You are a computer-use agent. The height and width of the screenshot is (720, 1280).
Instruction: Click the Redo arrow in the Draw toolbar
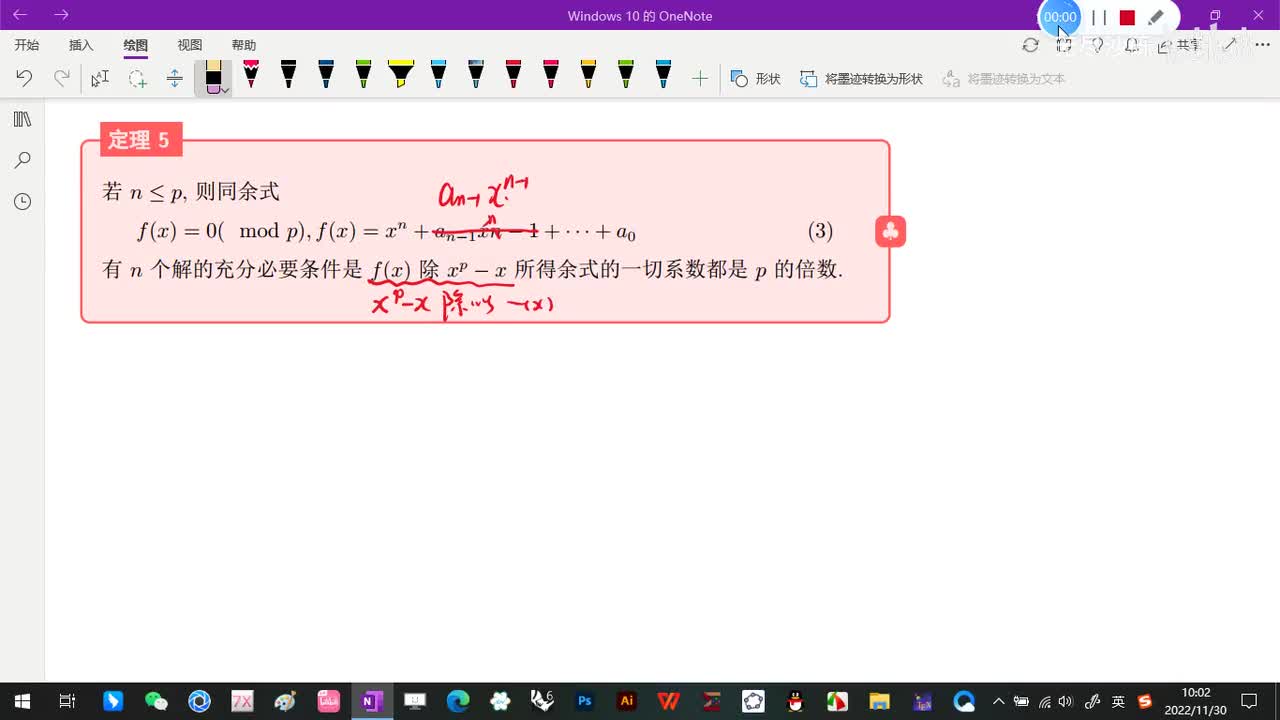[x=62, y=78]
